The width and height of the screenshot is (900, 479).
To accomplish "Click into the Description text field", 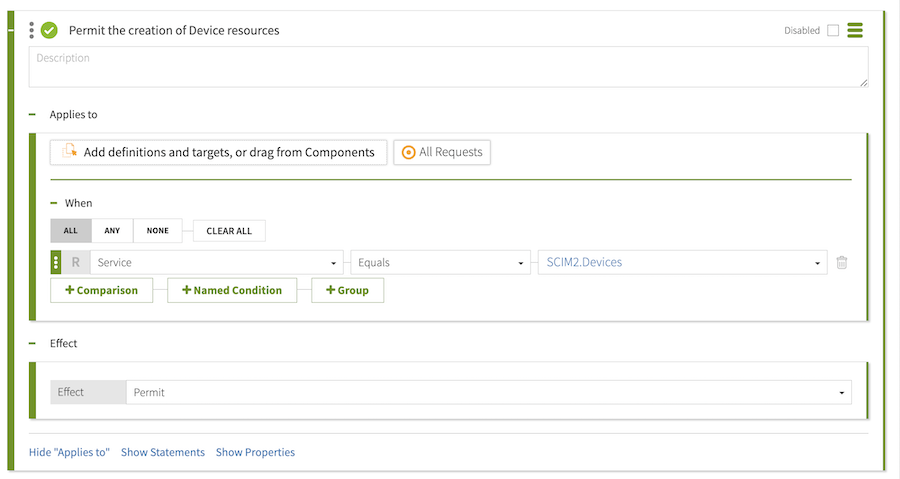I will pos(448,66).
